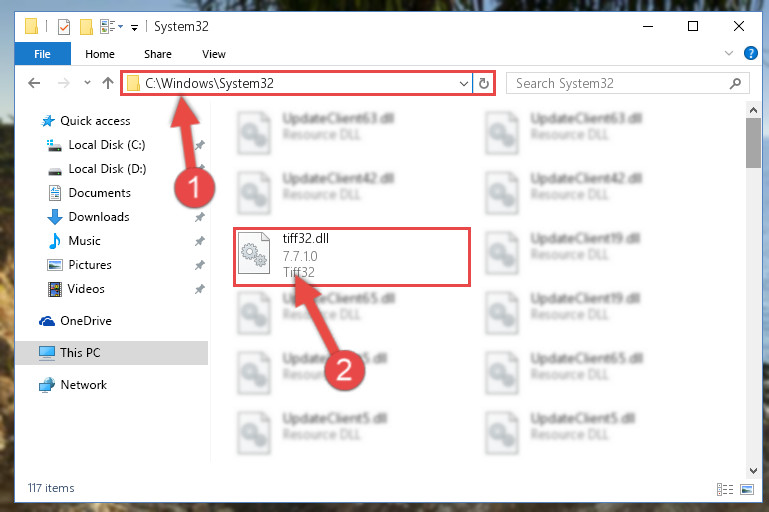Refresh the System32 folder view
Screen dimensions: 769x512
(x=484, y=83)
